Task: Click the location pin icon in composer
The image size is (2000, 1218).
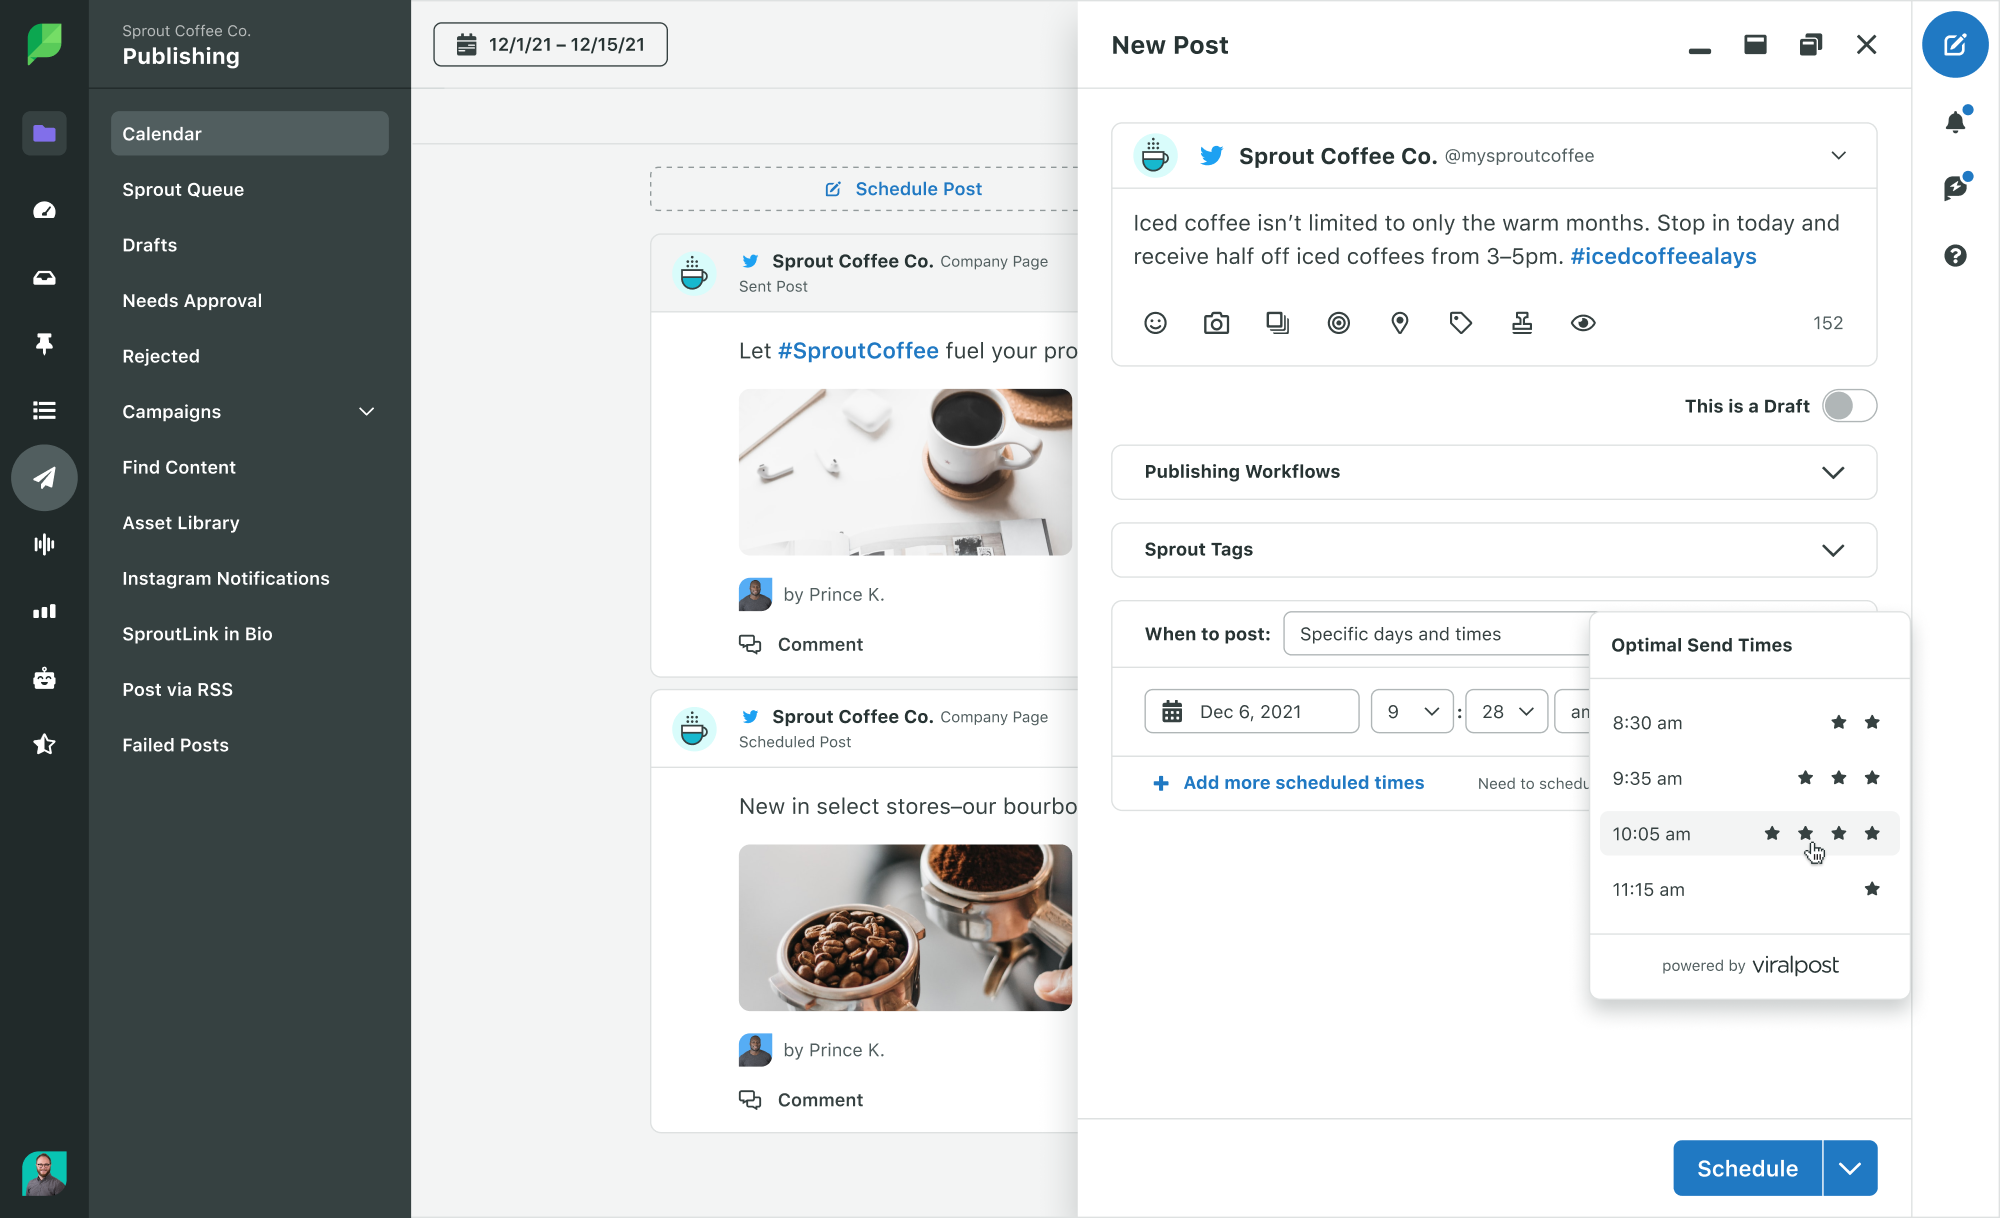Action: [1399, 323]
